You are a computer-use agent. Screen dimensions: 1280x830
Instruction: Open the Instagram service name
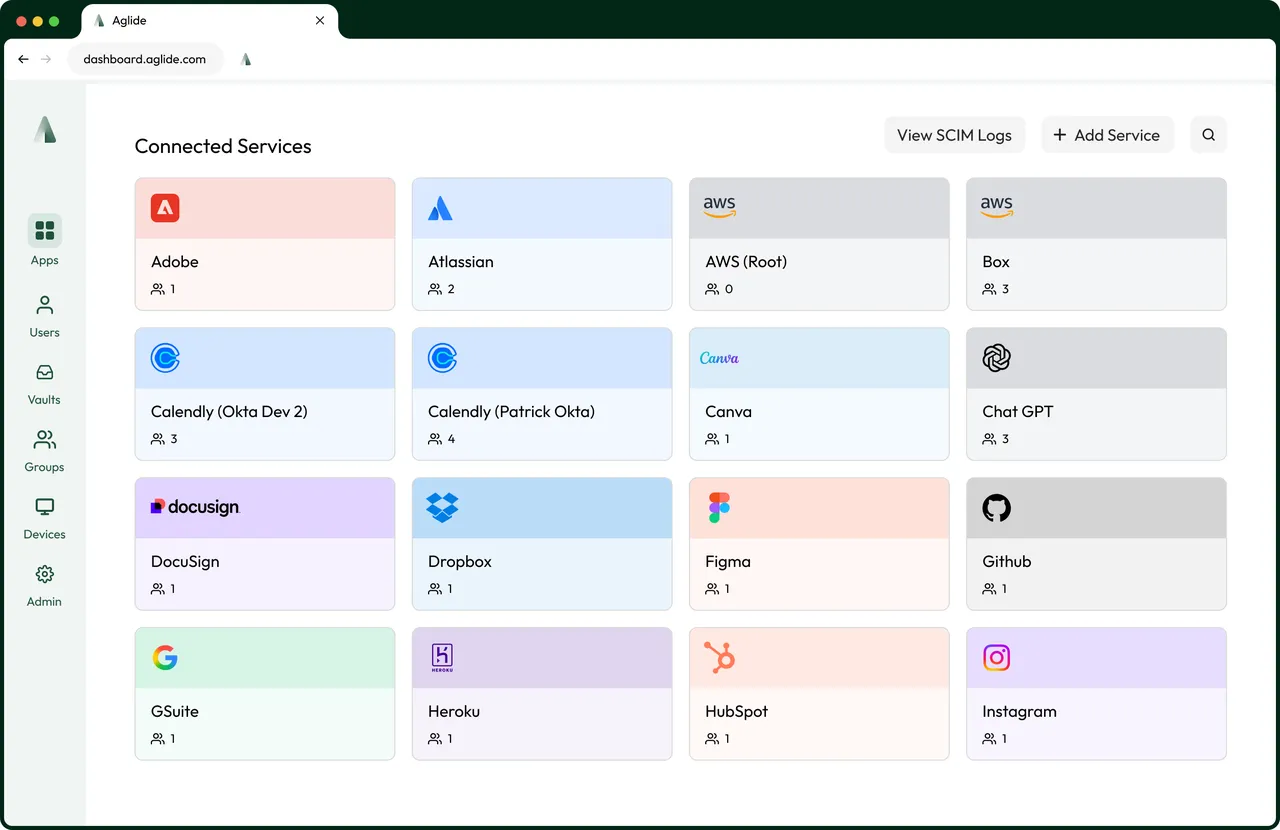1019,712
